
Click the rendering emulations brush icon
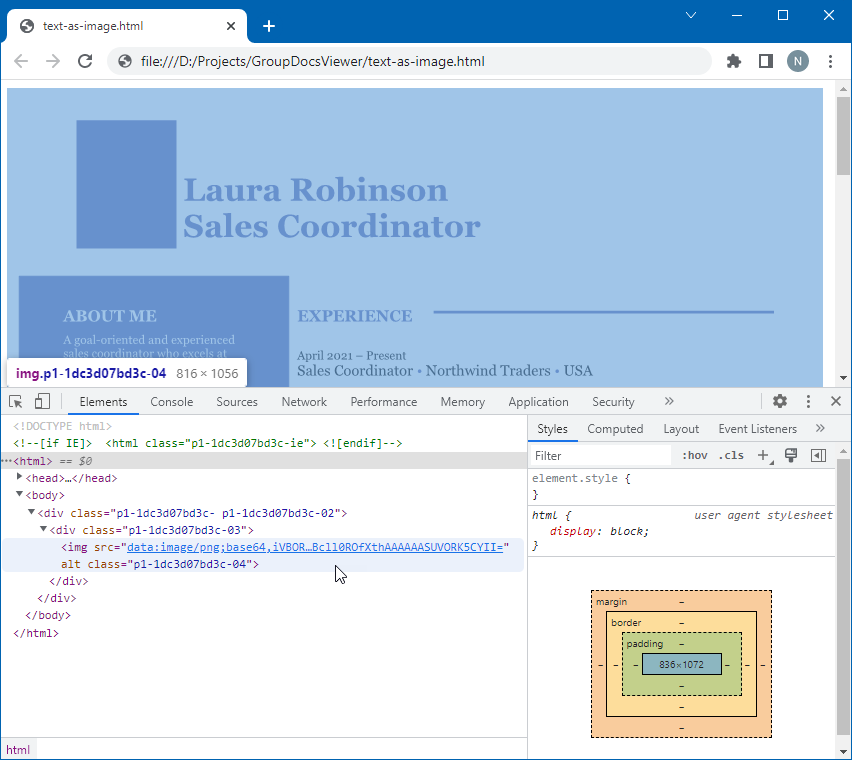click(791, 455)
